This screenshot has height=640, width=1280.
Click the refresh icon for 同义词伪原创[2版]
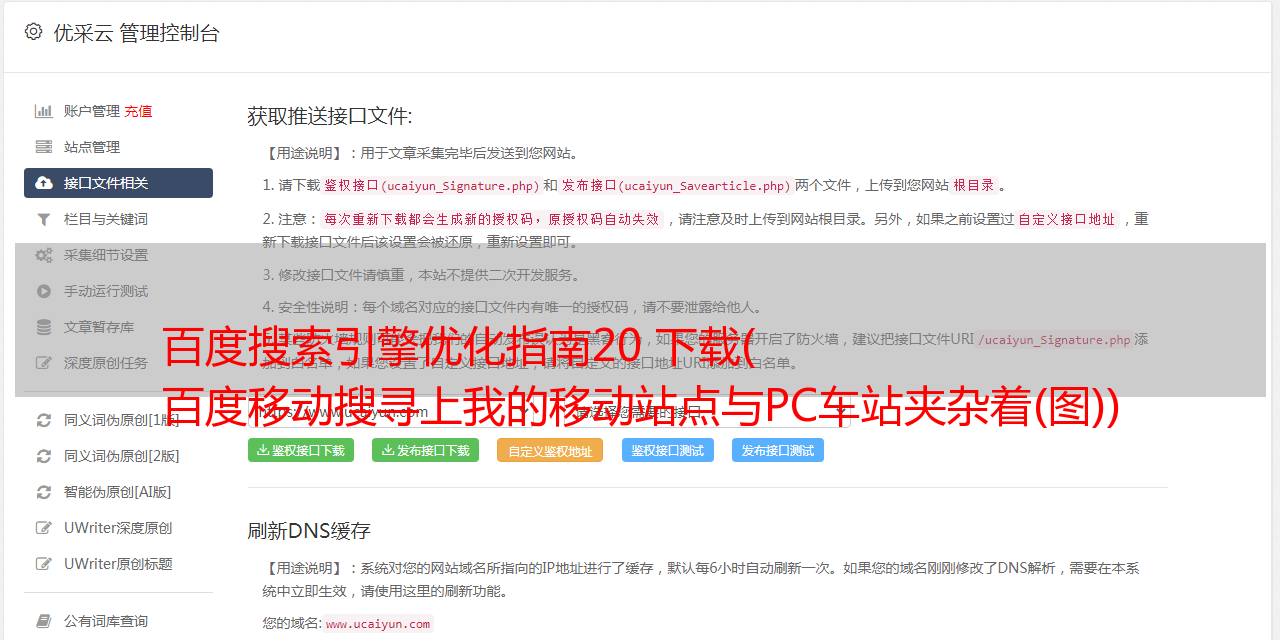(x=44, y=456)
